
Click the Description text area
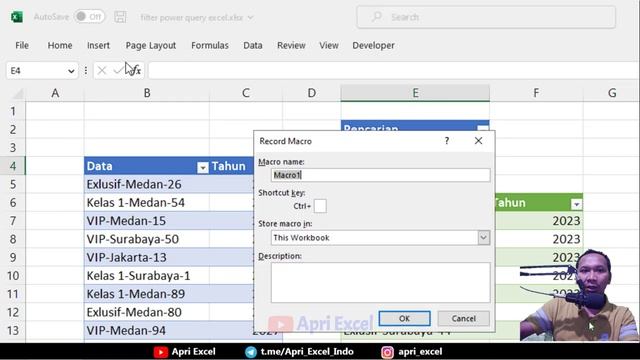click(380, 282)
